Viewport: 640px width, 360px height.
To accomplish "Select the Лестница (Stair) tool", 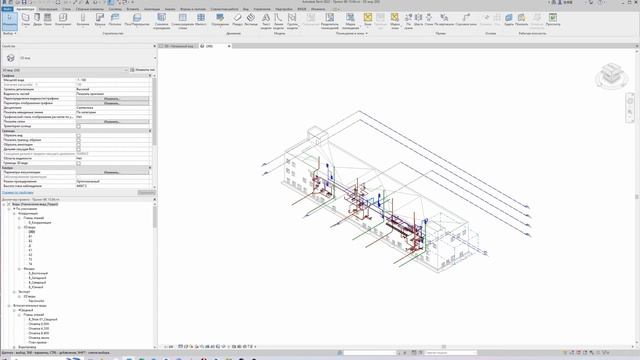I will click(251, 20).
